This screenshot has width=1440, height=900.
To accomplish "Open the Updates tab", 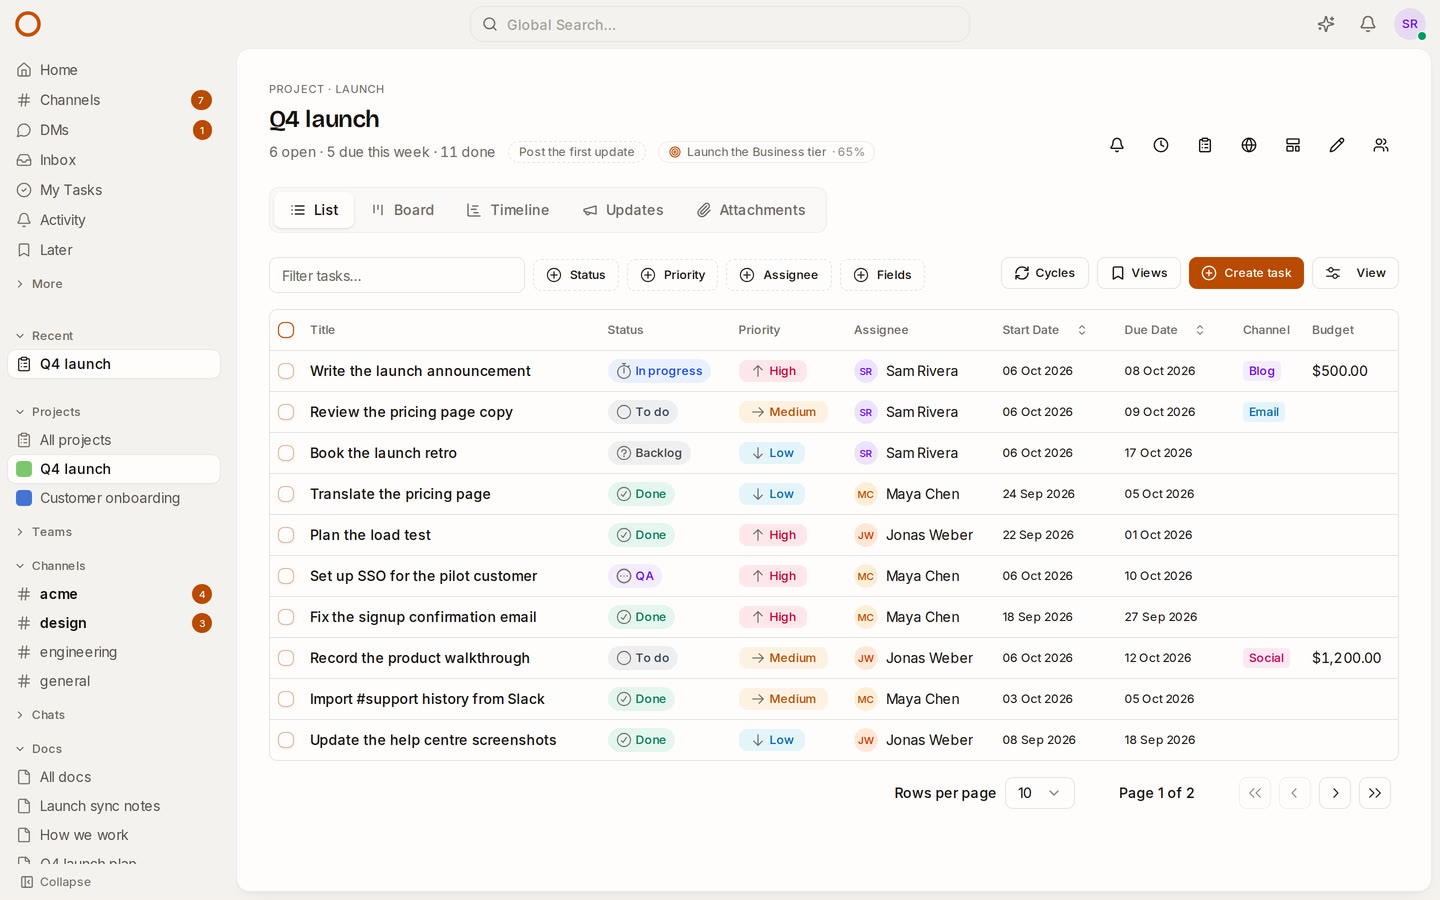I will pyautogui.click(x=623, y=210).
